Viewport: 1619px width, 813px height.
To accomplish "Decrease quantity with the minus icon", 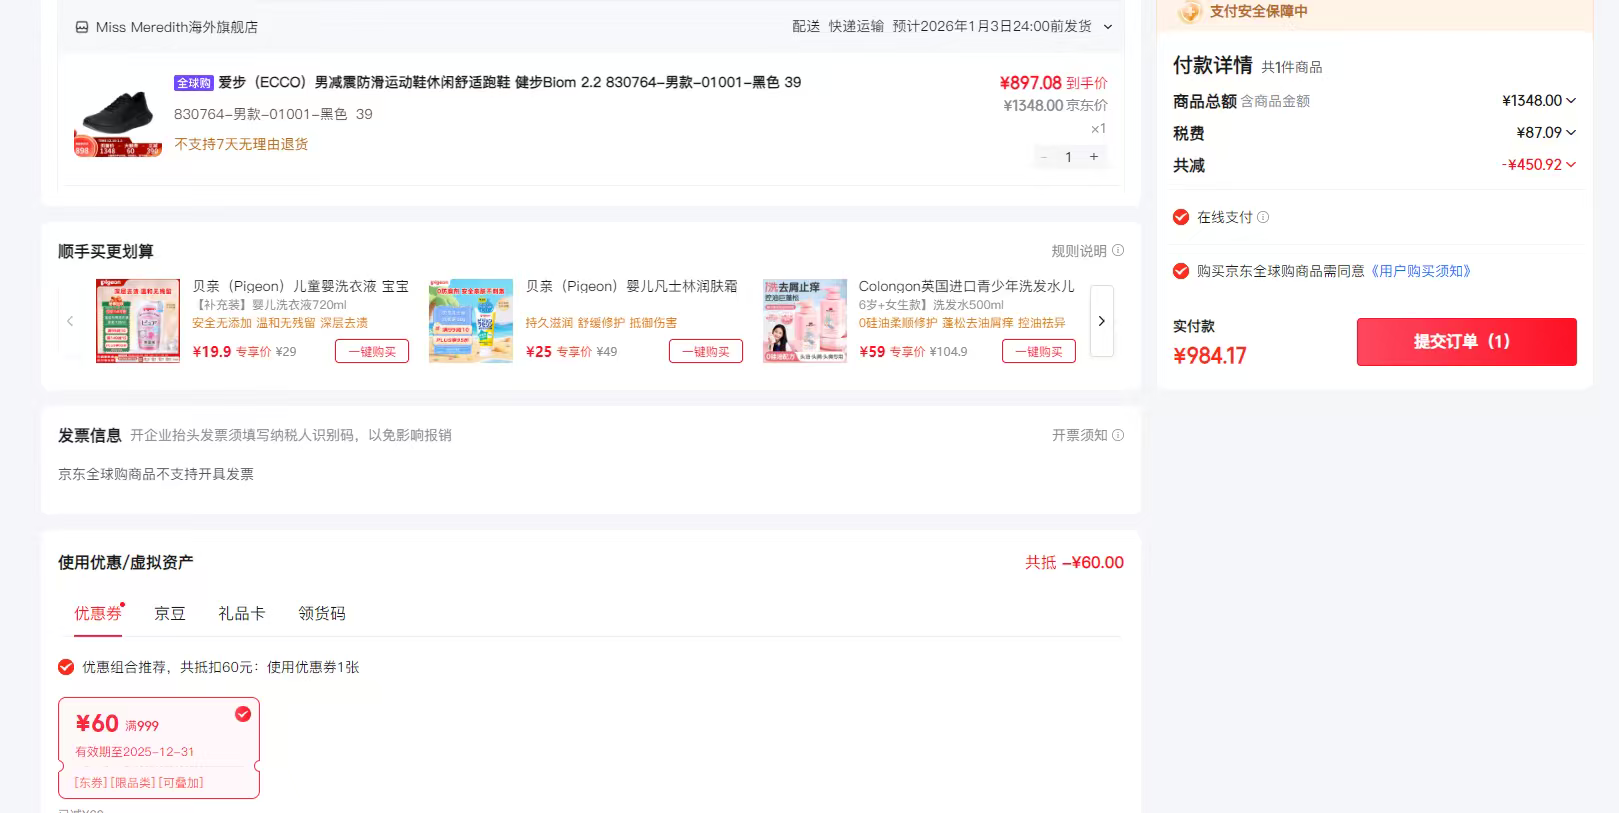I will pyautogui.click(x=1044, y=157).
